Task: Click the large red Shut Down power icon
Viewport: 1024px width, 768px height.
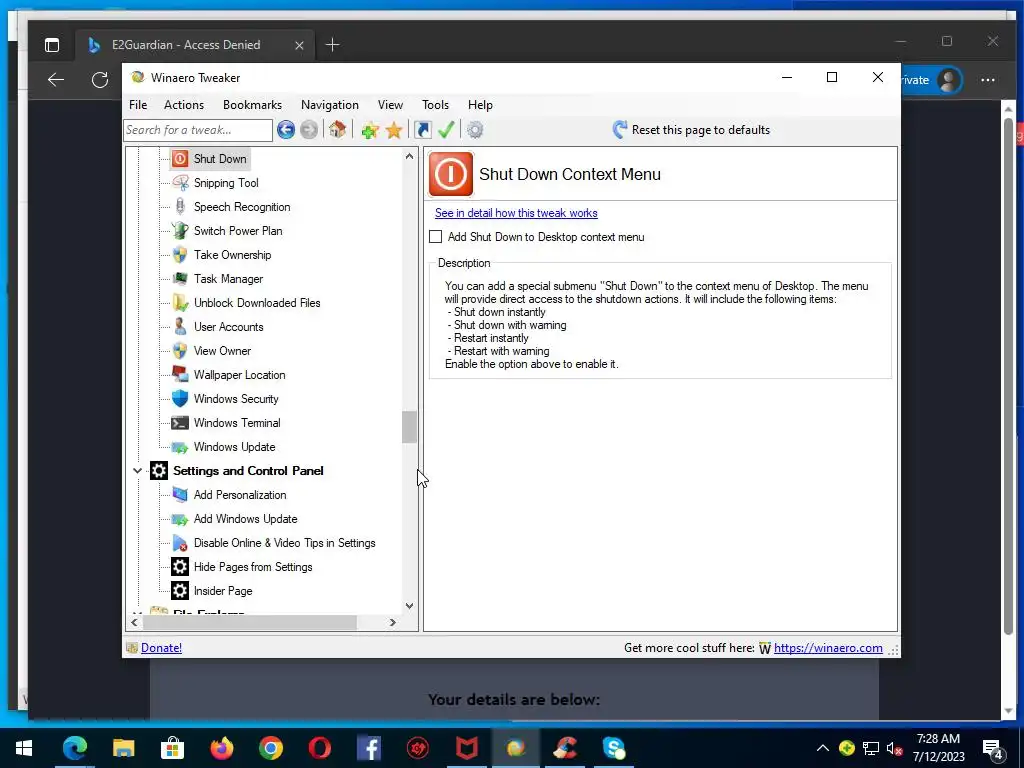Action: click(x=451, y=174)
